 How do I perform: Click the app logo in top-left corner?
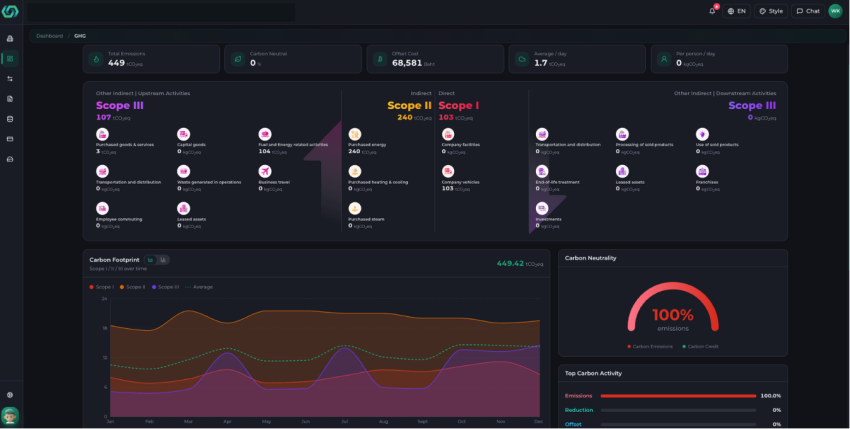click(10, 11)
